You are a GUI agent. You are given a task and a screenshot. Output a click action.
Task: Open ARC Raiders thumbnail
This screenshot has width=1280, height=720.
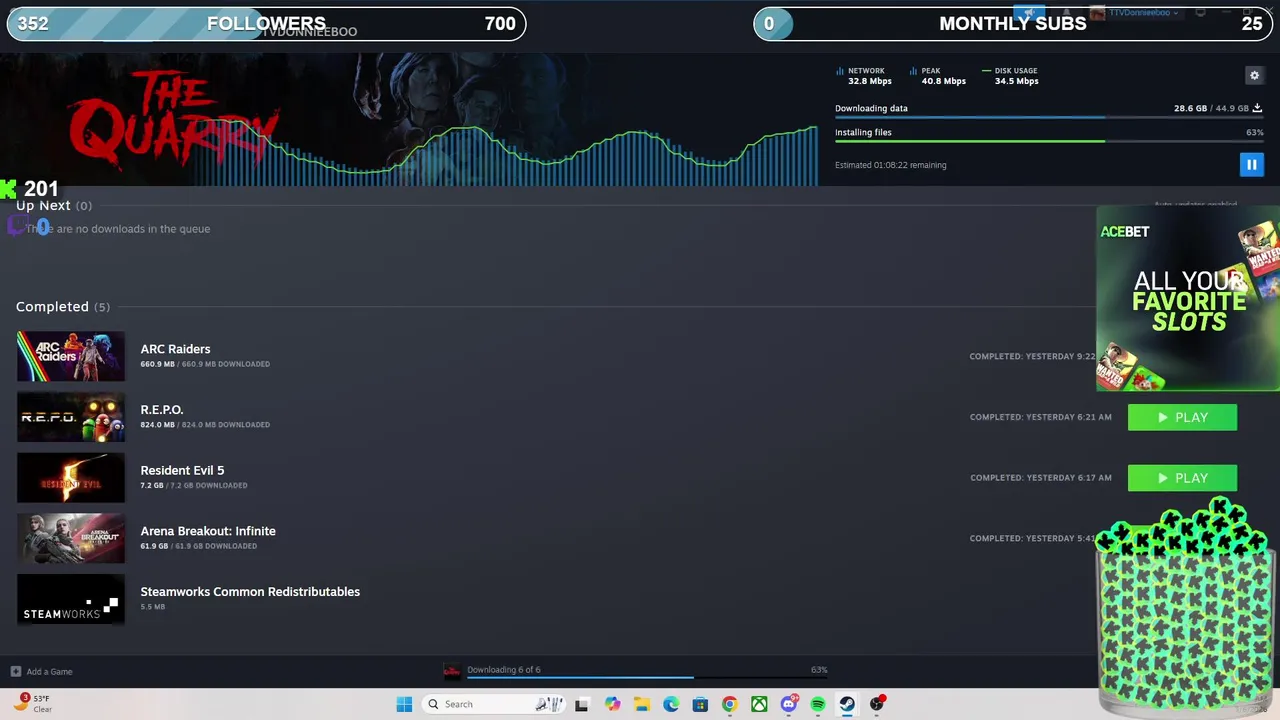point(71,356)
